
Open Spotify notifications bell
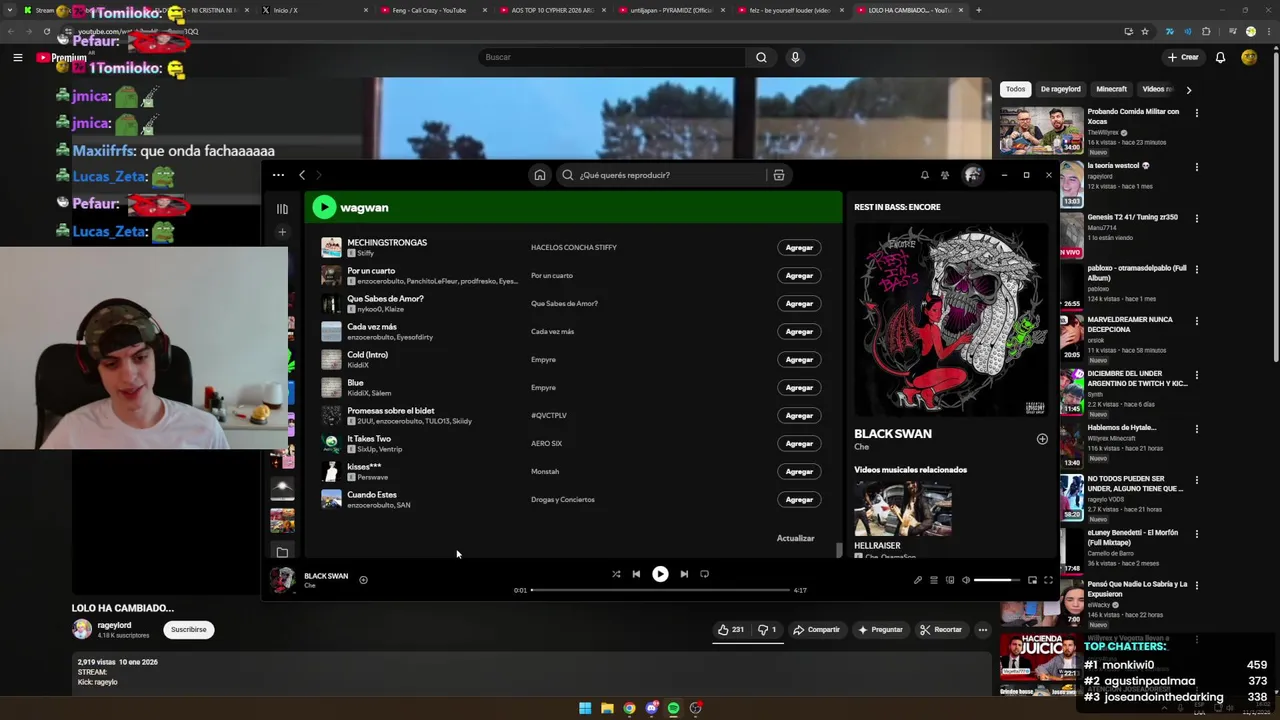pyautogui.click(x=924, y=175)
